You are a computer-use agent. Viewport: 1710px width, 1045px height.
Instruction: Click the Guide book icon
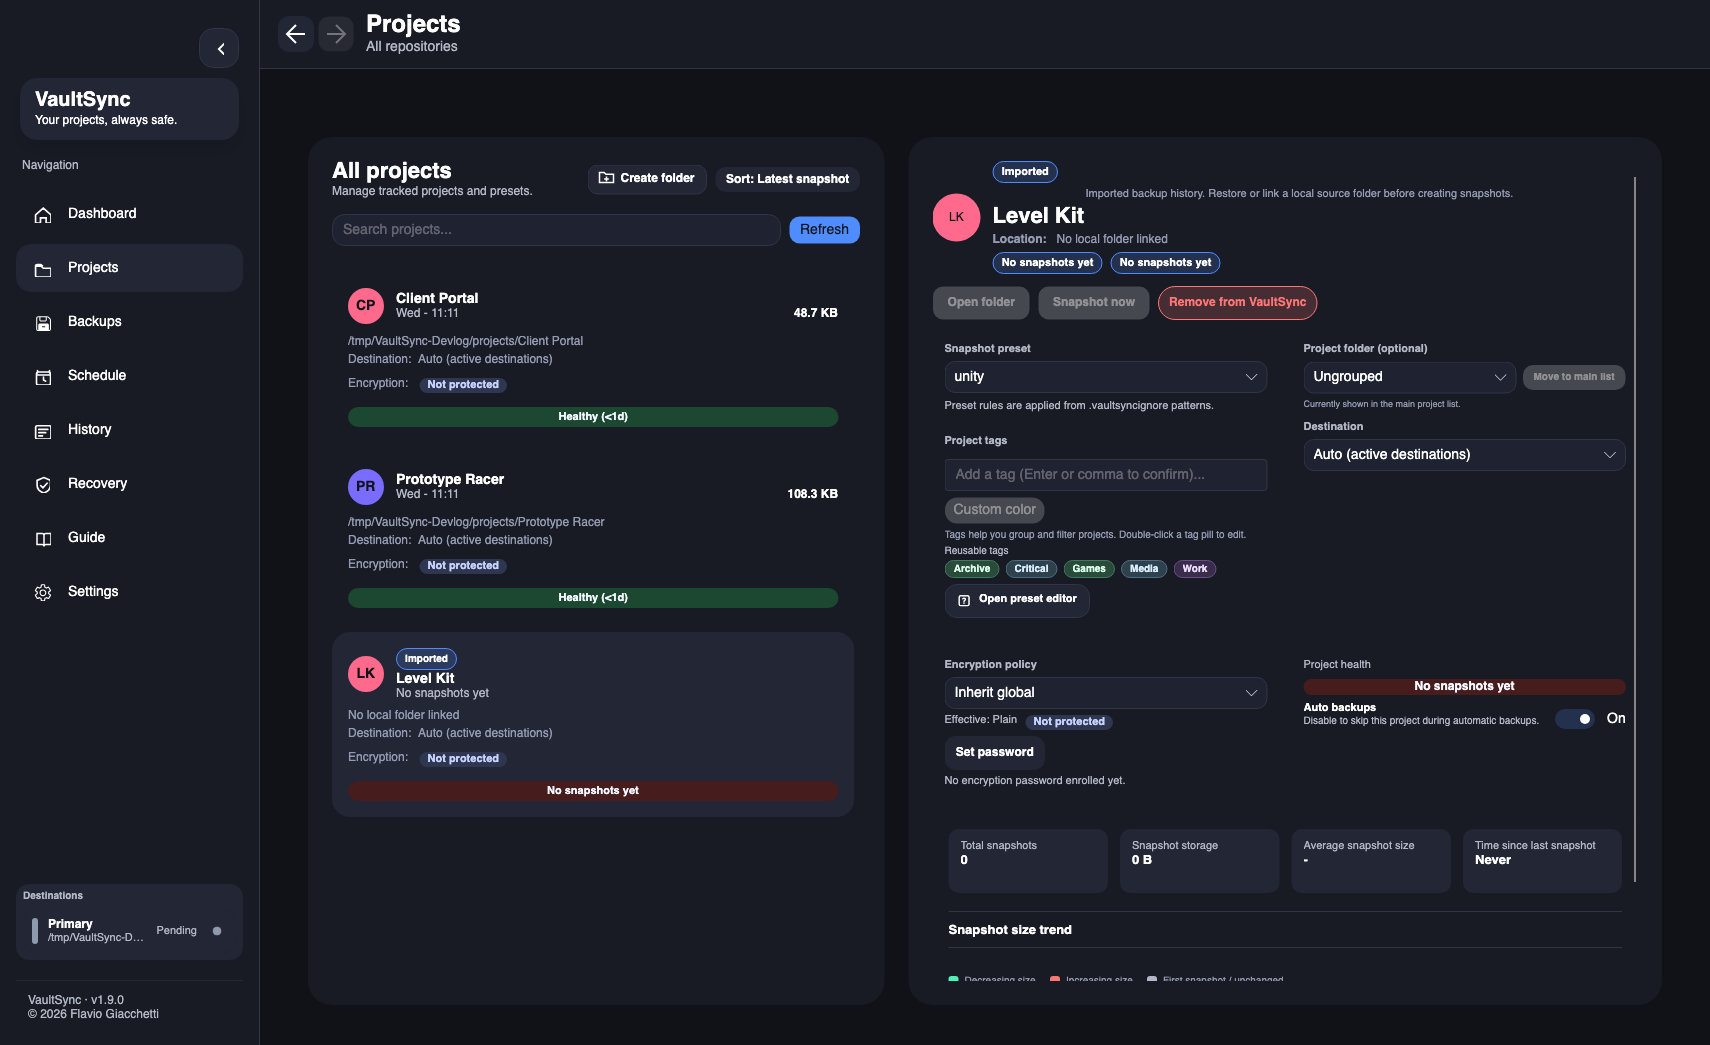click(x=43, y=539)
